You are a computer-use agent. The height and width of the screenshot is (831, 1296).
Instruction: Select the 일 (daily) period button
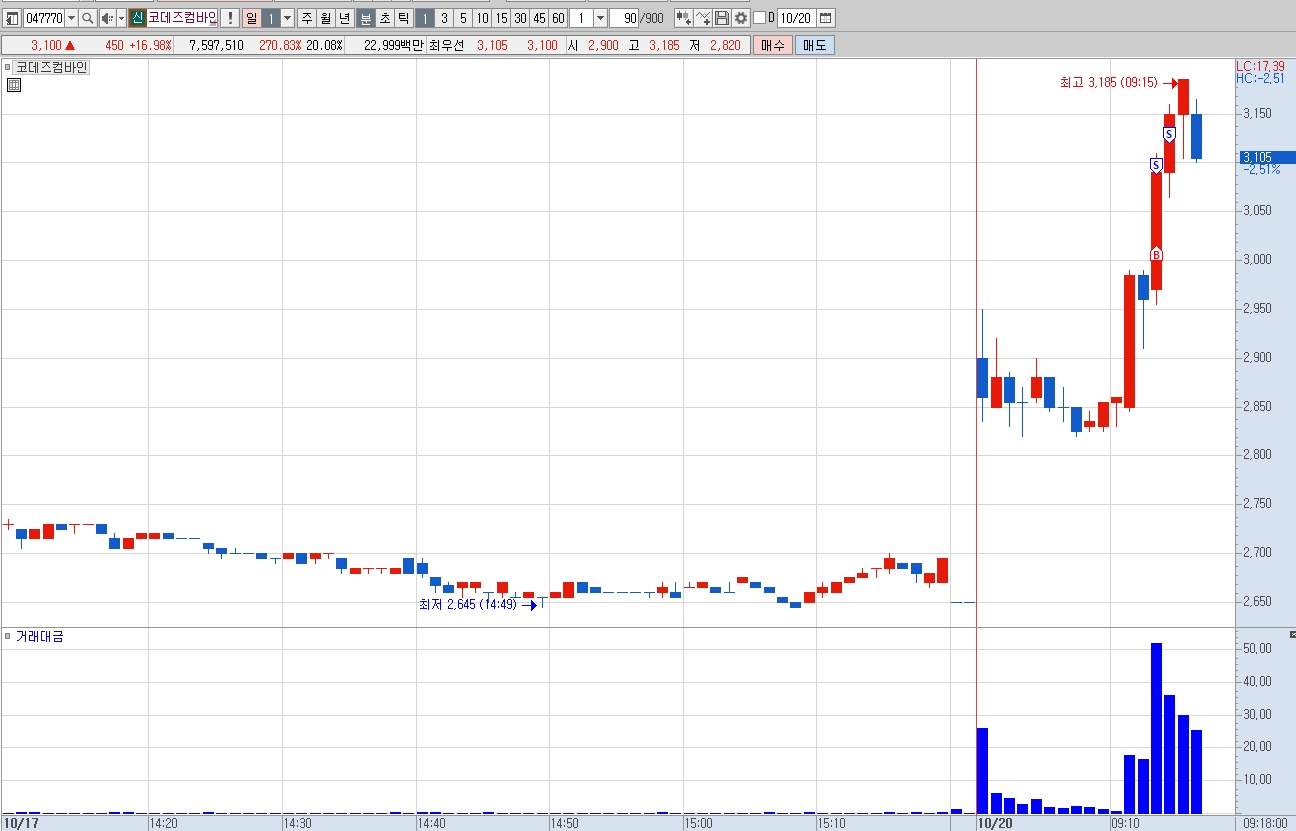[252, 18]
